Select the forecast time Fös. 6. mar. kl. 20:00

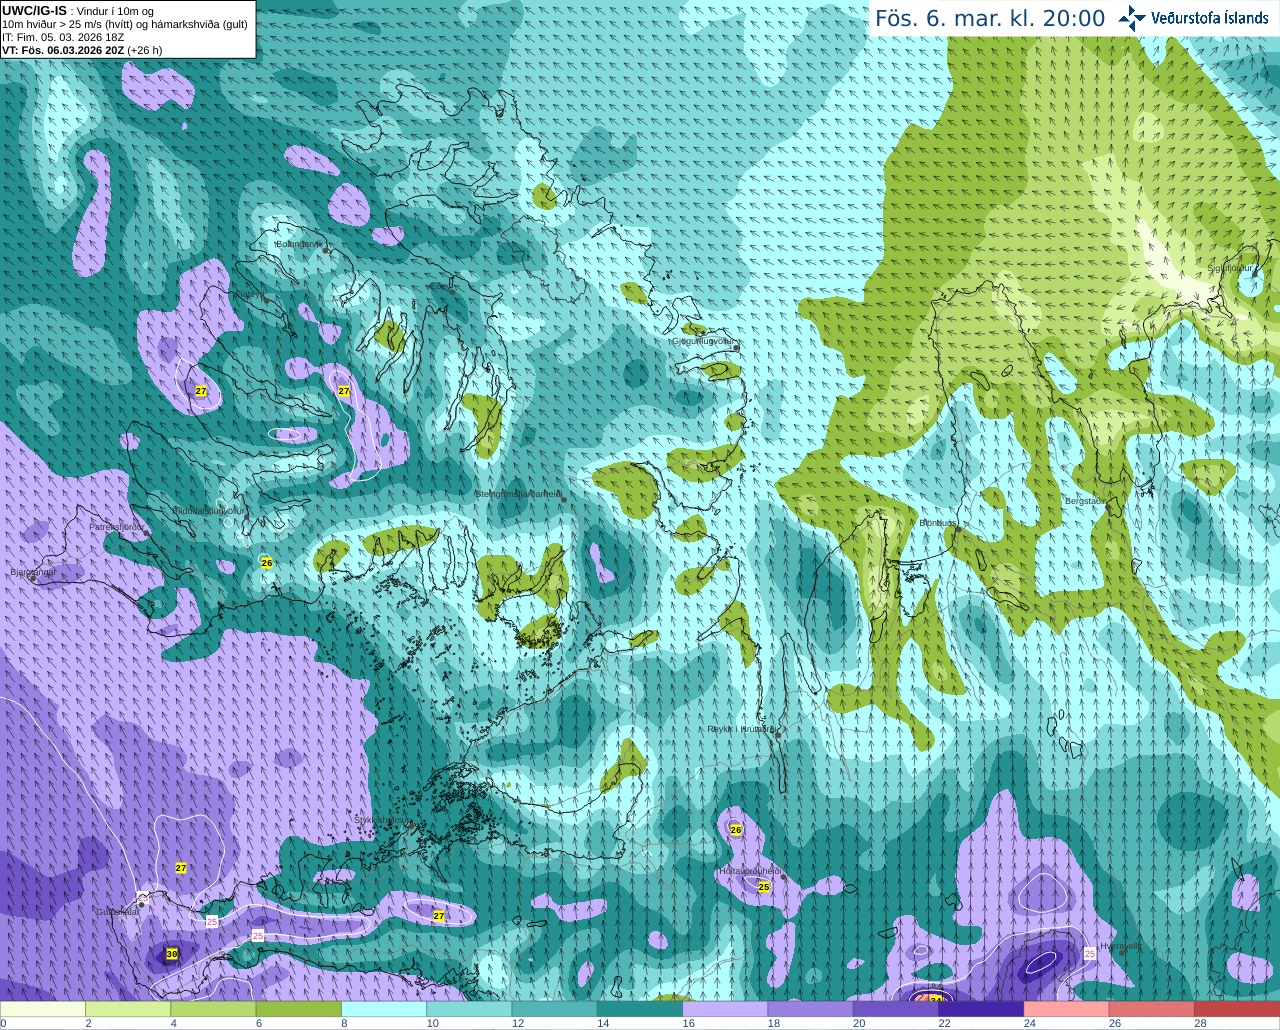990,18
